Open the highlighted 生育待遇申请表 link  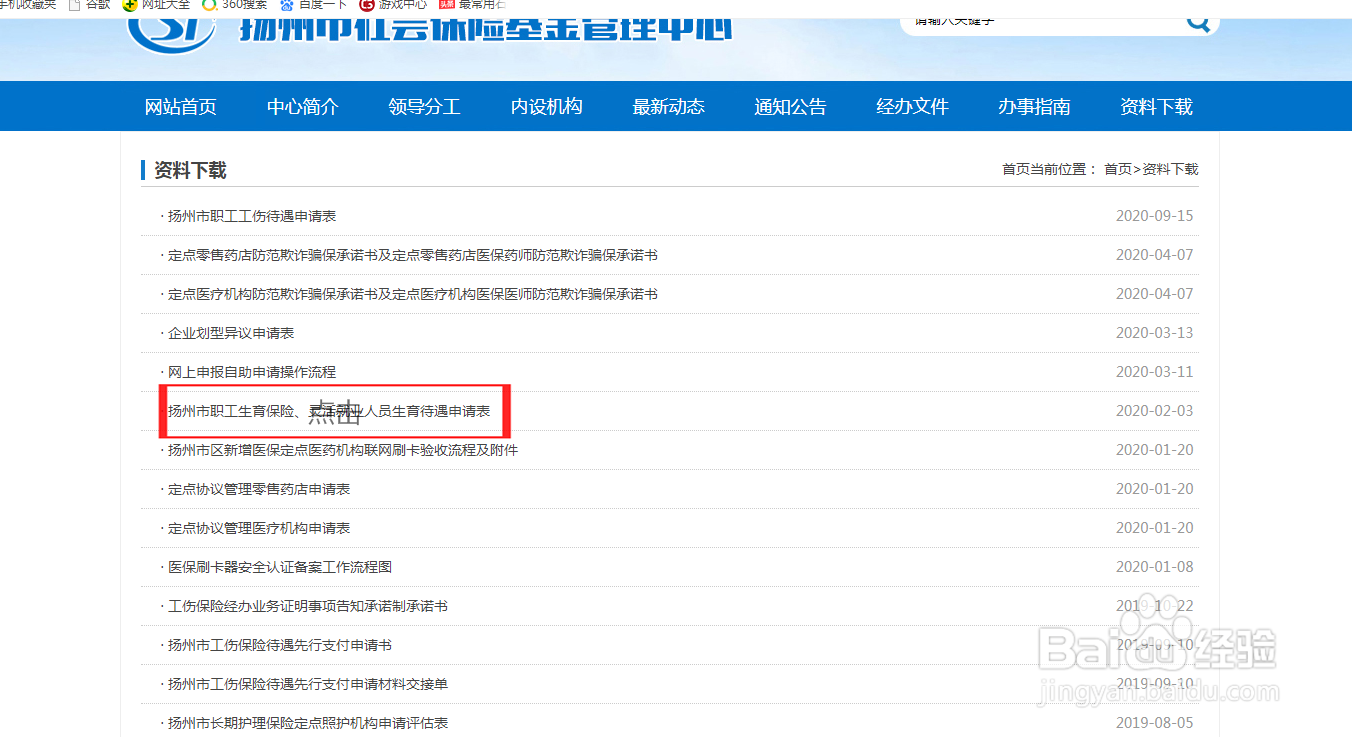click(x=330, y=410)
